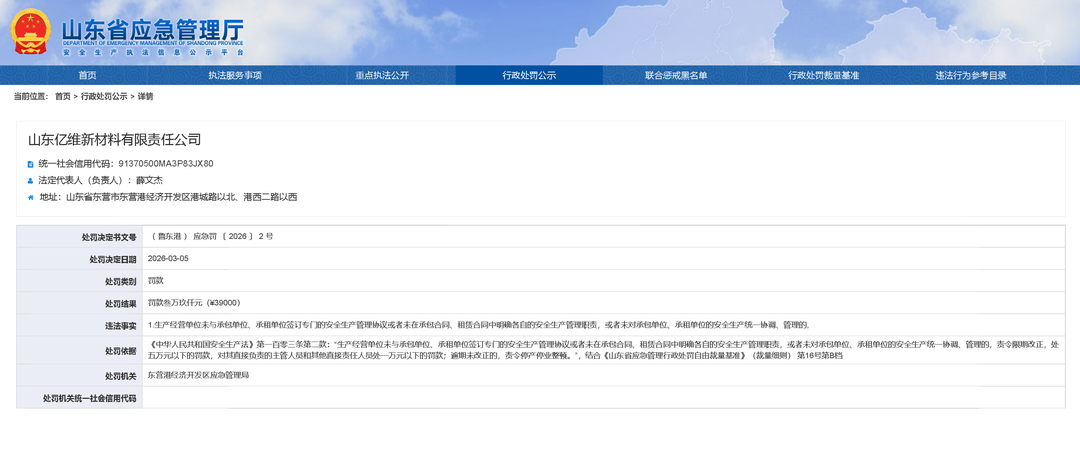Viewport: 1080px width, 452px height.
Task: Select the 行政处罚公示 nav tab
Action: pyautogui.click(x=529, y=75)
